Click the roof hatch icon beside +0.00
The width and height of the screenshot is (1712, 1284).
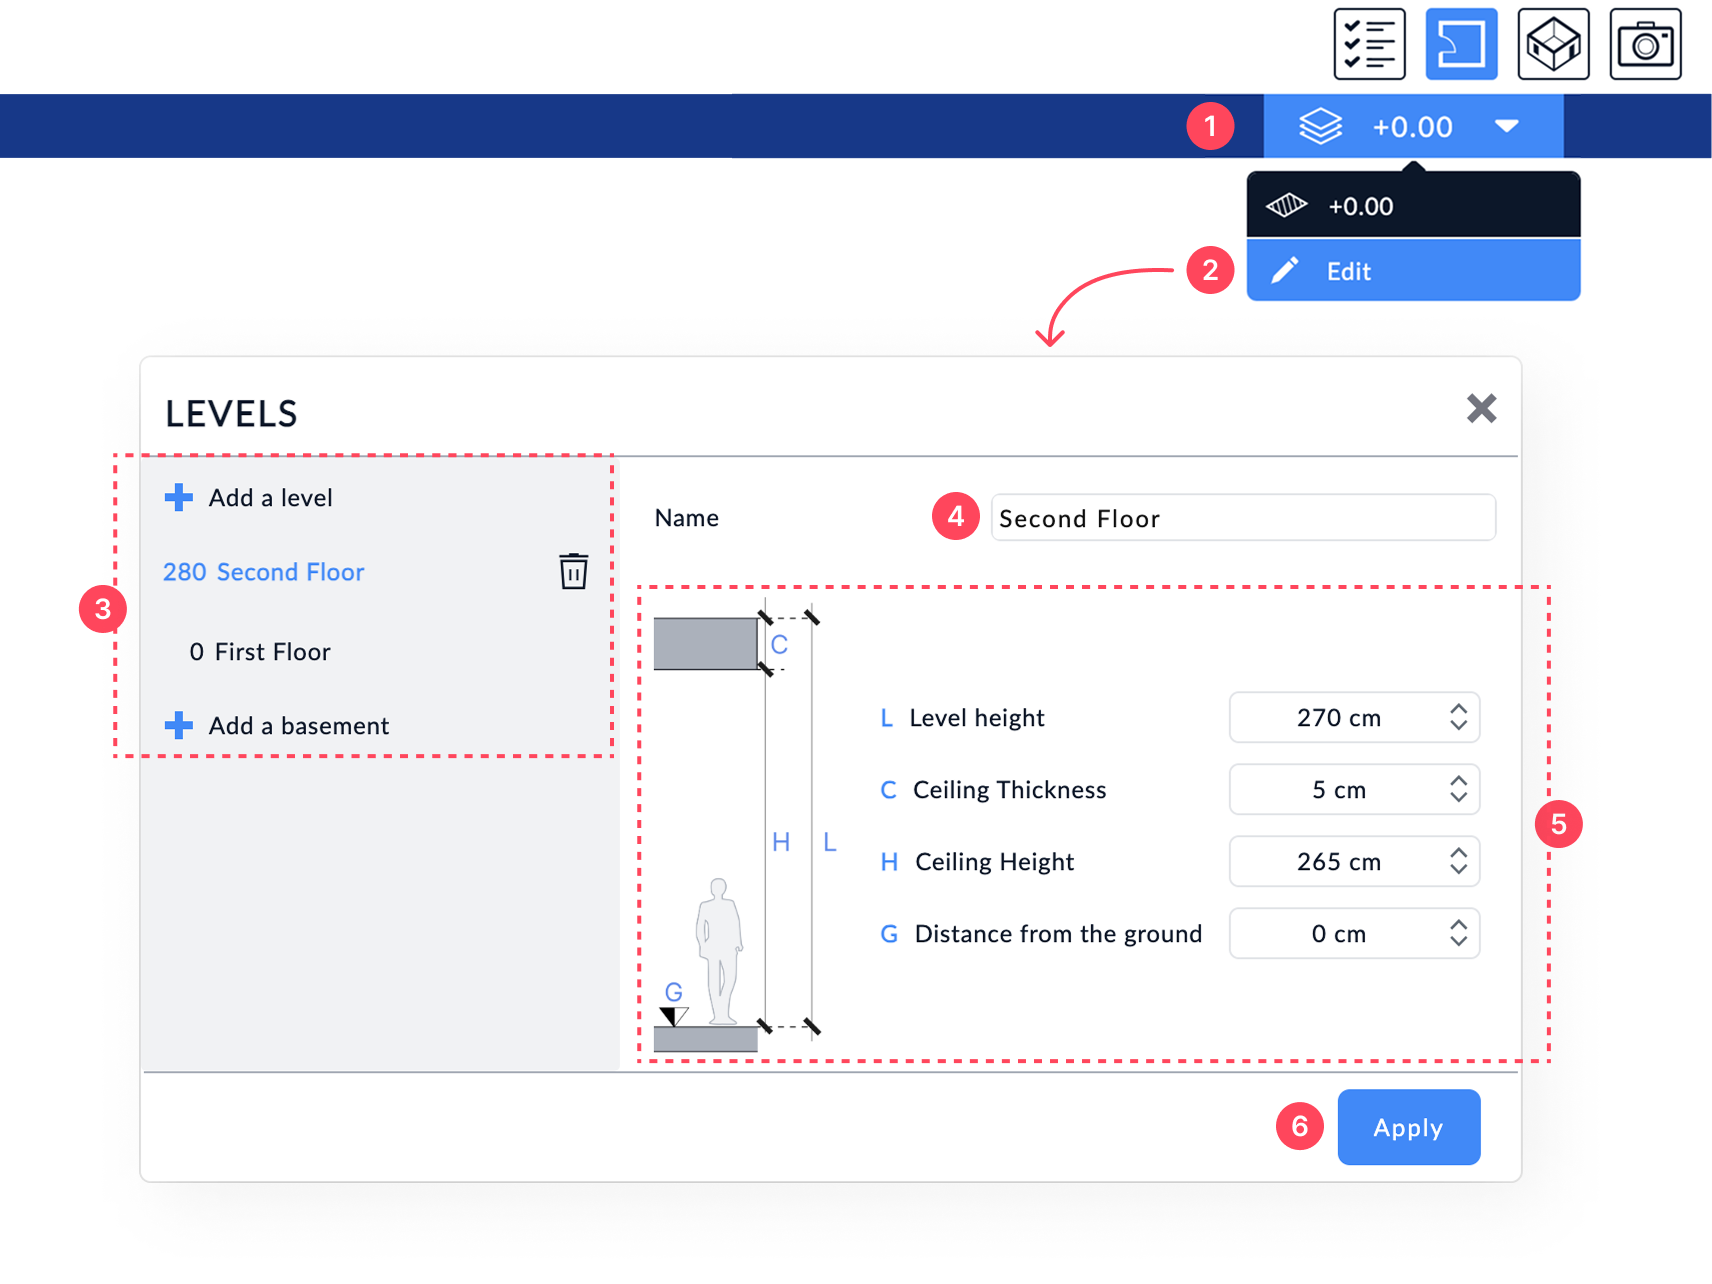(1285, 205)
